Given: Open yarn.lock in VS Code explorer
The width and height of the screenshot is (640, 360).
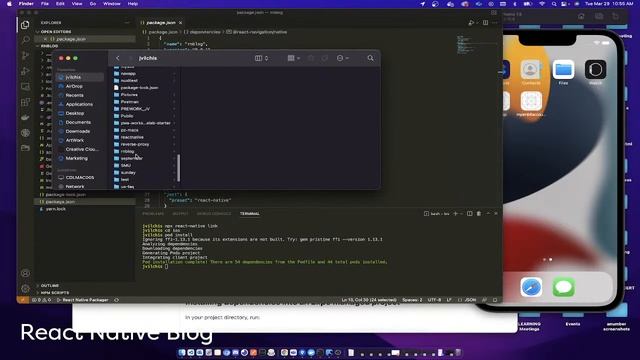Looking at the screenshot, I should coord(56,209).
